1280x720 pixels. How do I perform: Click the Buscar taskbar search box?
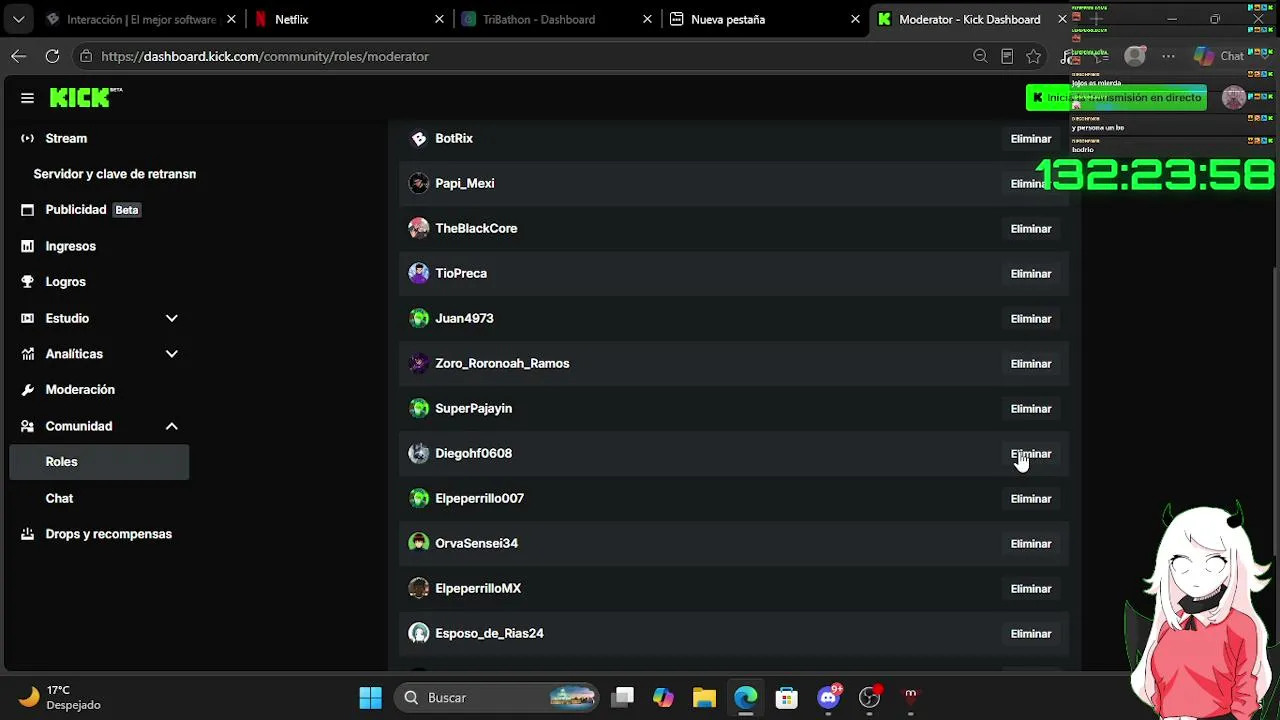[x=497, y=697]
